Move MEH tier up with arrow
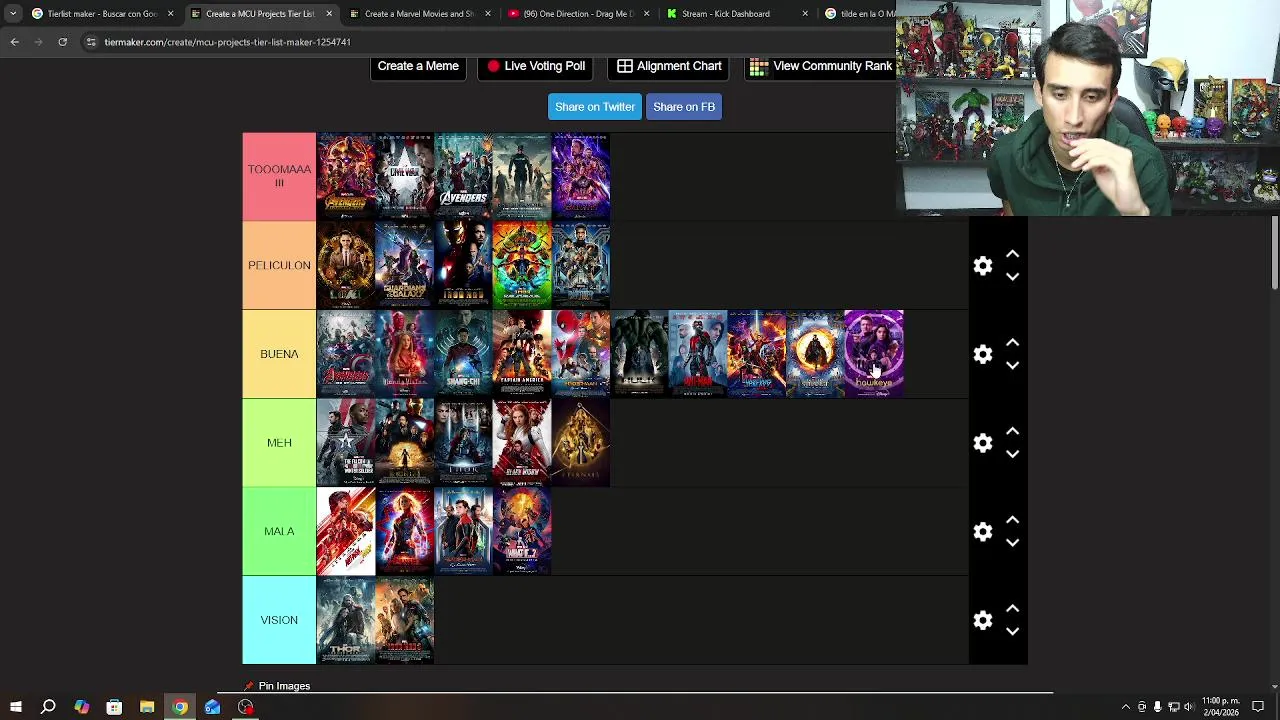Image resolution: width=1280 pixels, height=720 pixels. tap(1012, 431)
